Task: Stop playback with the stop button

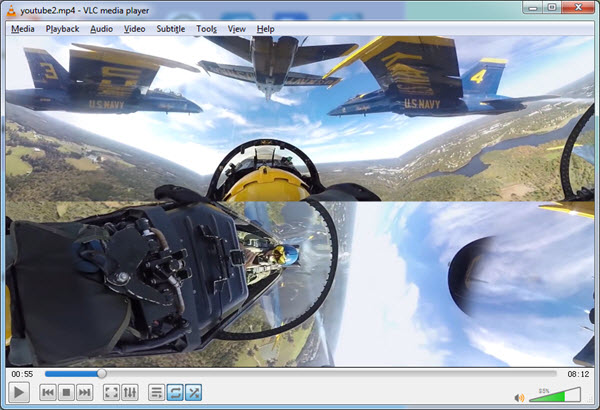Action: [x=67, y=393]
